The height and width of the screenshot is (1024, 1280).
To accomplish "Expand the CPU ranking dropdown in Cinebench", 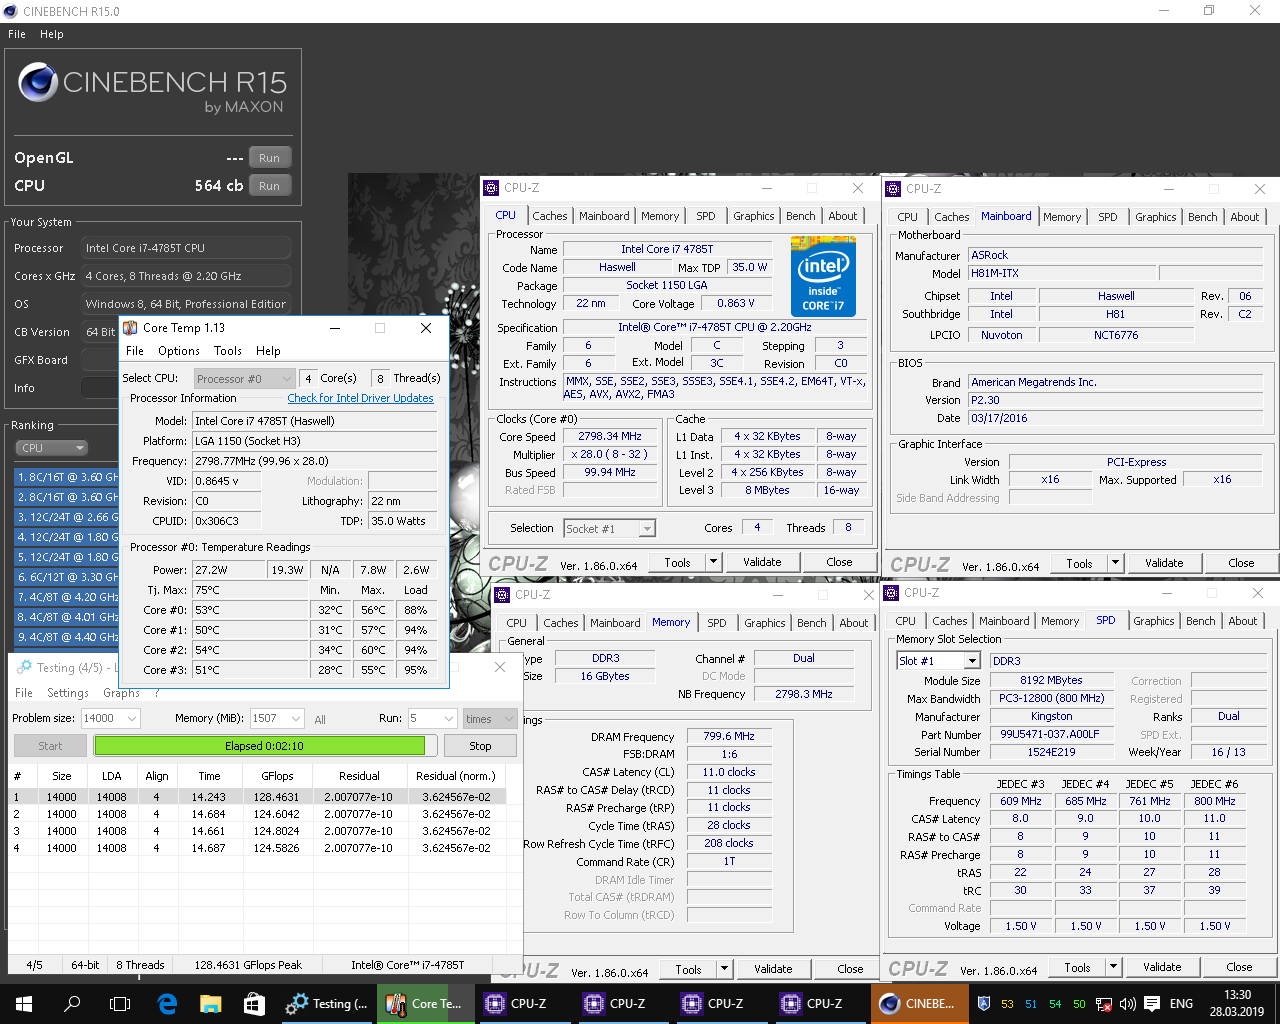I will point(52,448).
